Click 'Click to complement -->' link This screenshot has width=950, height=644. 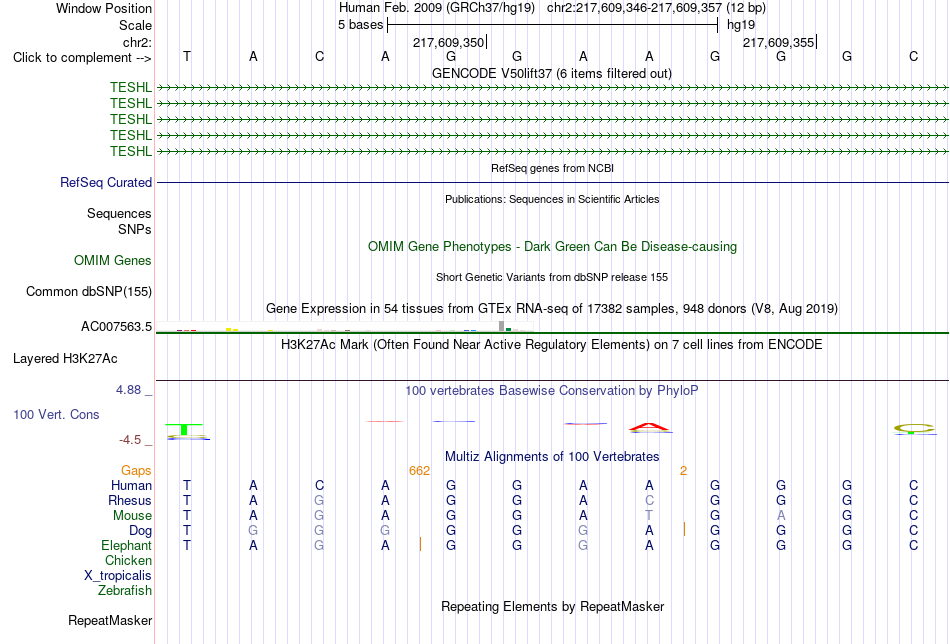point(82,58)
